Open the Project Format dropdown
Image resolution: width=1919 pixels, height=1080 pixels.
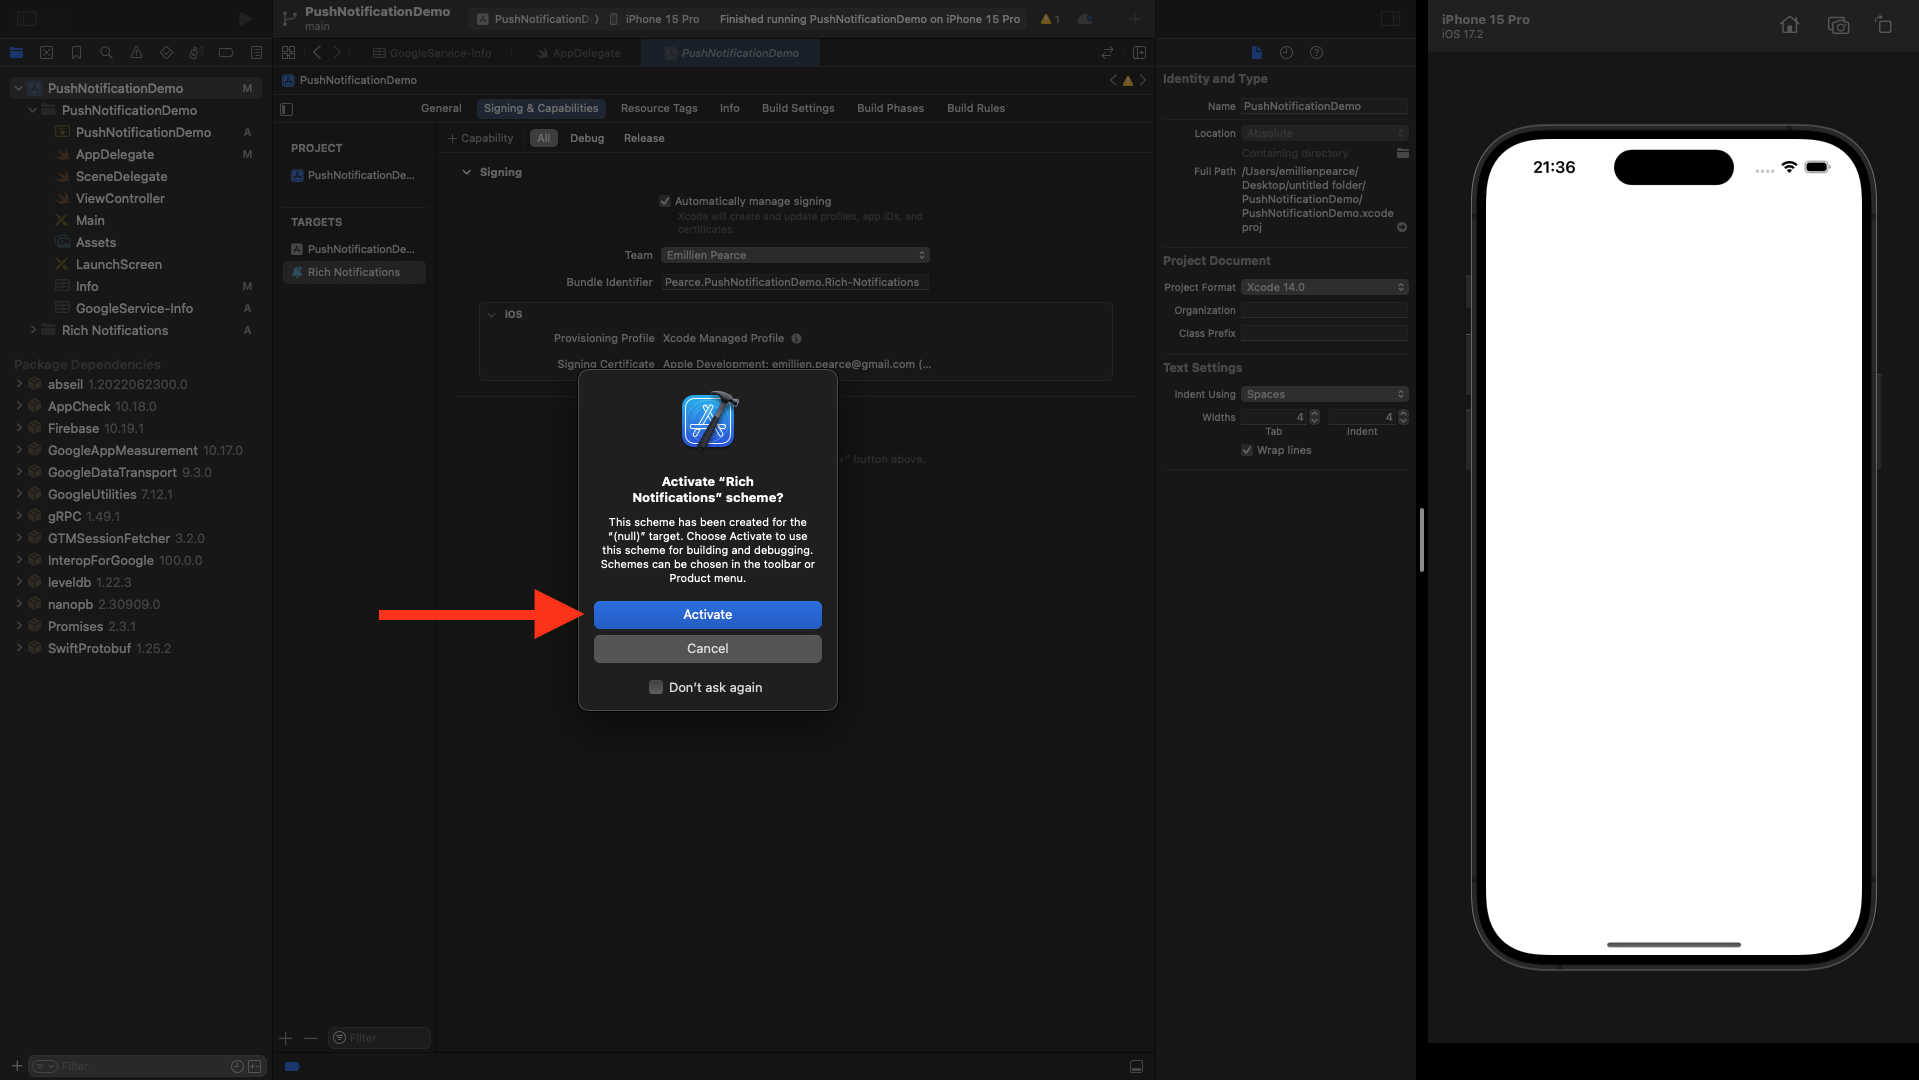1324,287
